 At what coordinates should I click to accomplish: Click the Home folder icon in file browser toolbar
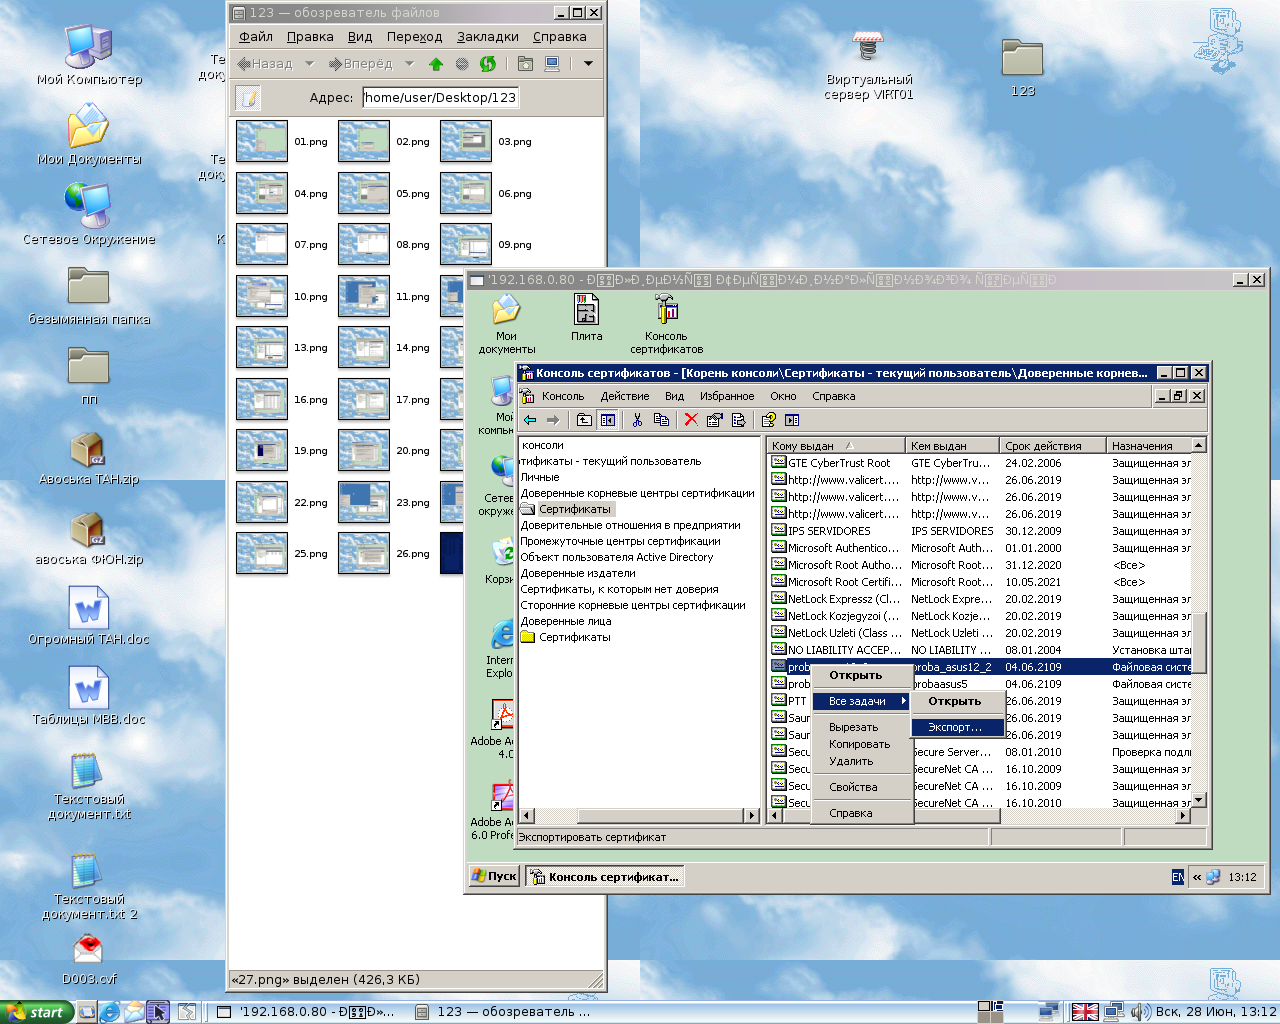[x=525, y=64]
